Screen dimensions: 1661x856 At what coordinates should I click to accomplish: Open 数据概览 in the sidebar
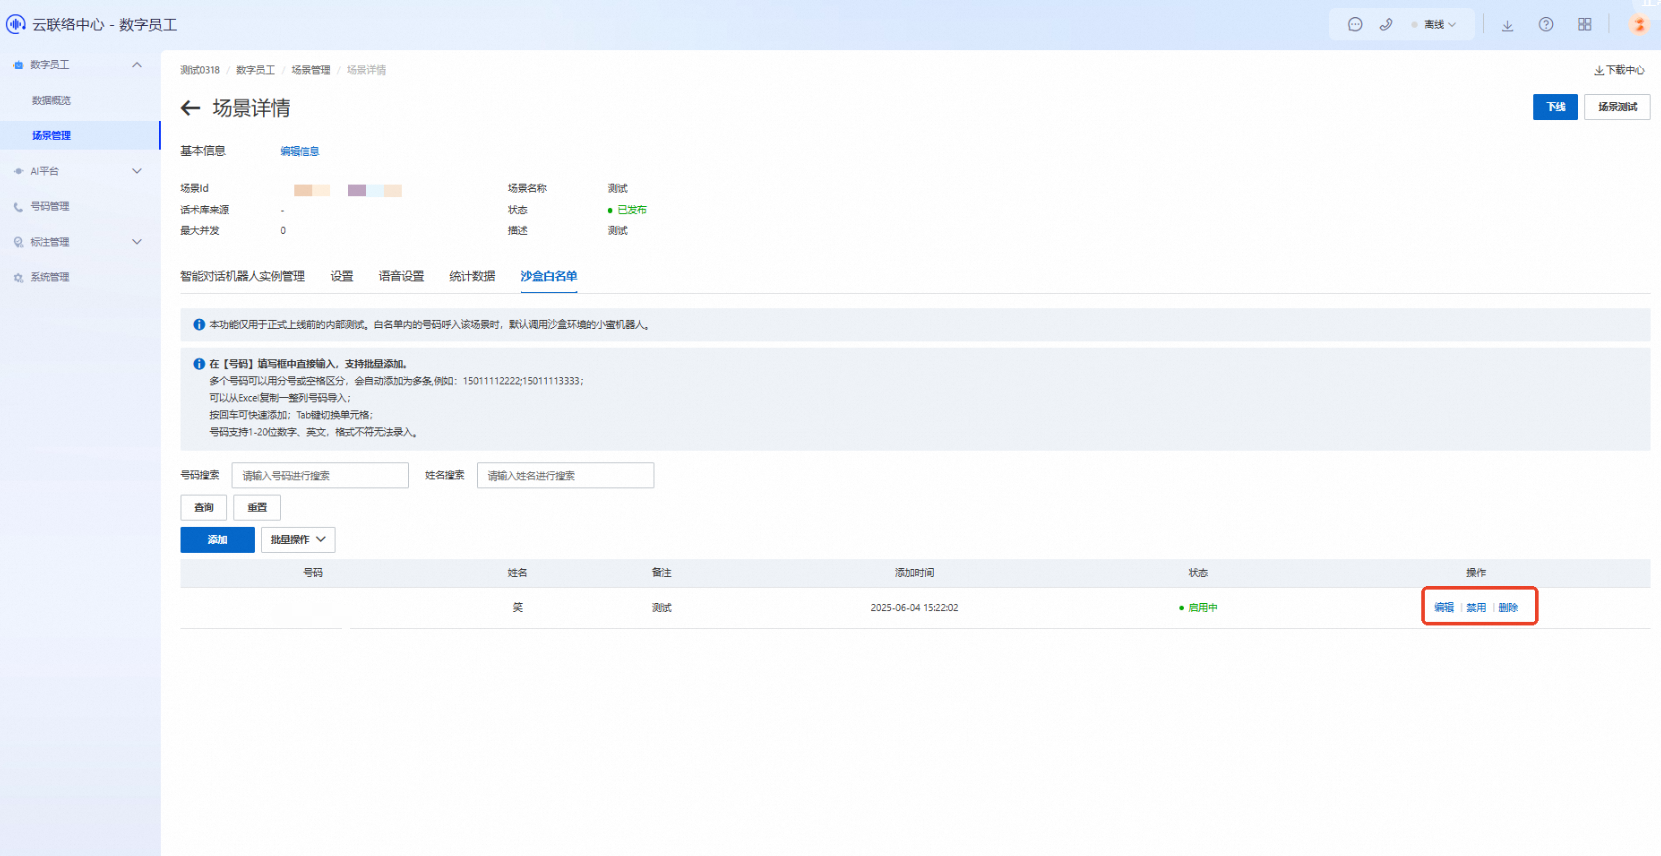point(51,100)
